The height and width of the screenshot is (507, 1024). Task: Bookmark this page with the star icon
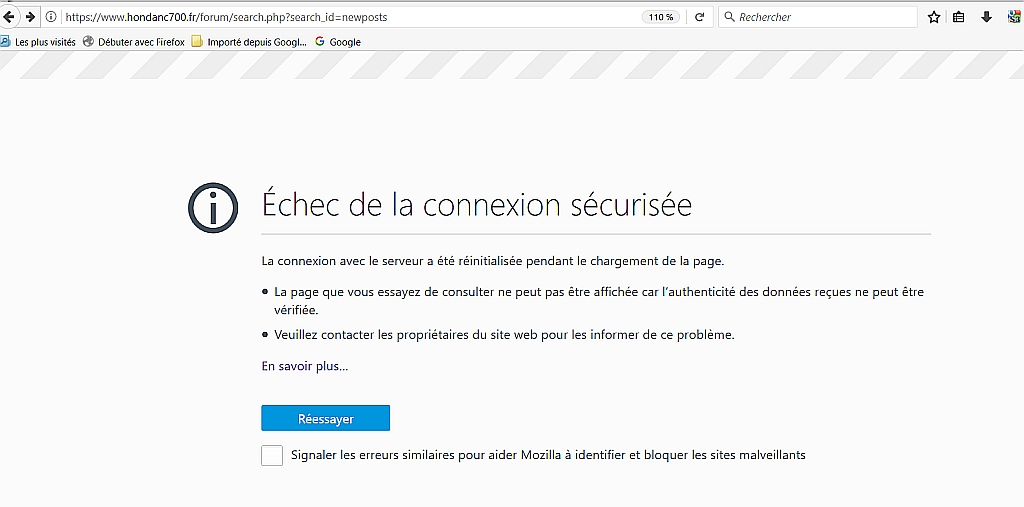pos(934,17)
